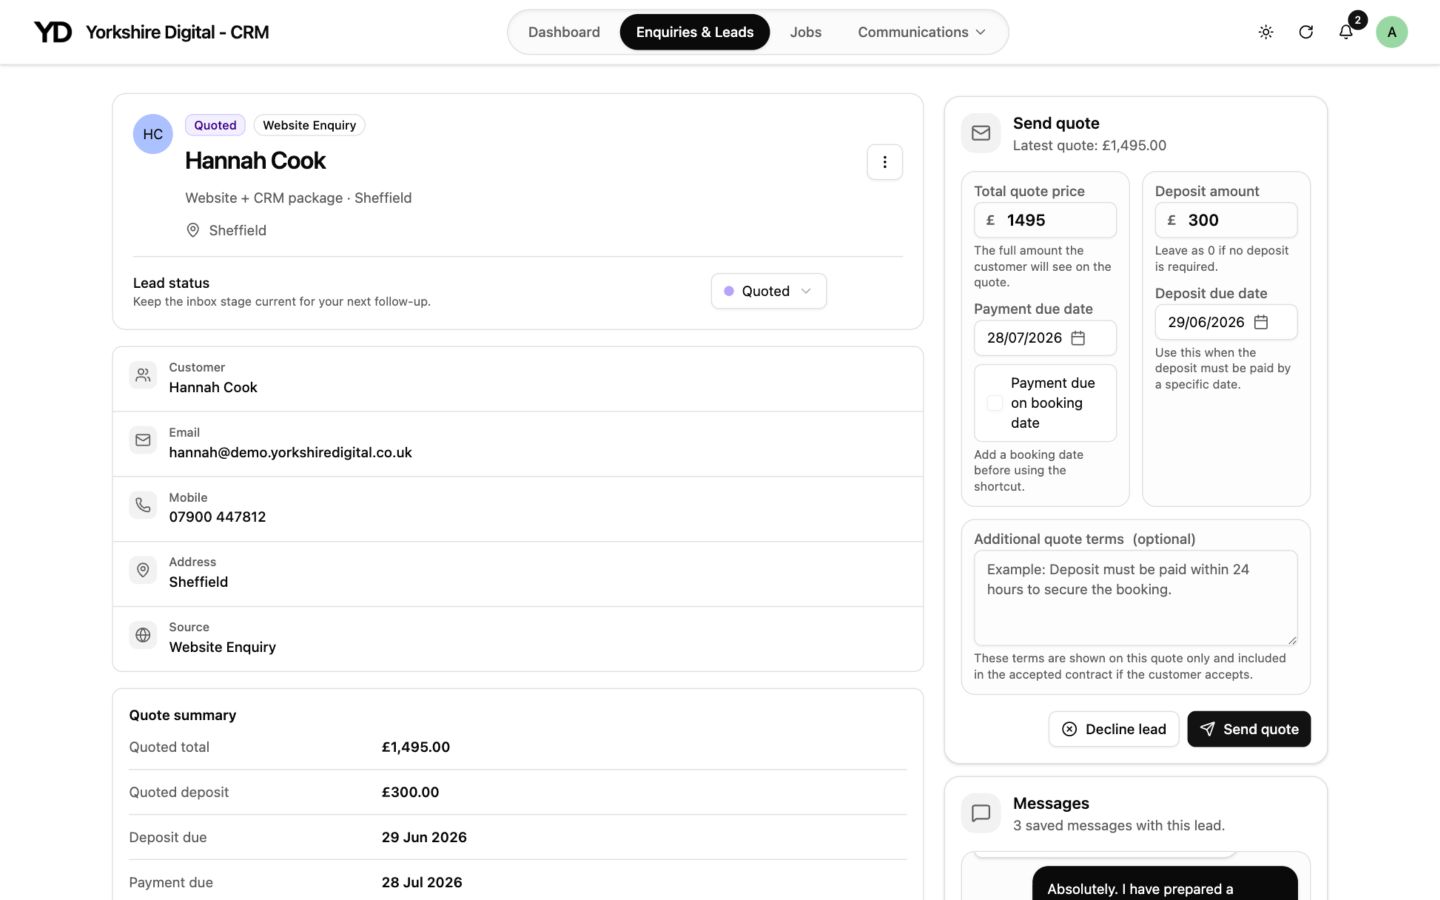Click the Send quote envelope icon
The image size is (1440, 900).
click(981, 133)
